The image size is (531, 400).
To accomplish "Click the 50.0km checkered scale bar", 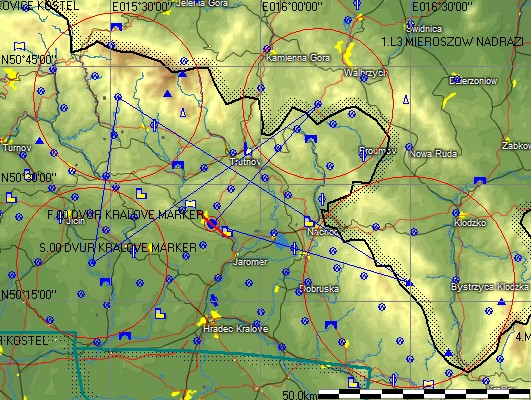I will click(425, 394).
